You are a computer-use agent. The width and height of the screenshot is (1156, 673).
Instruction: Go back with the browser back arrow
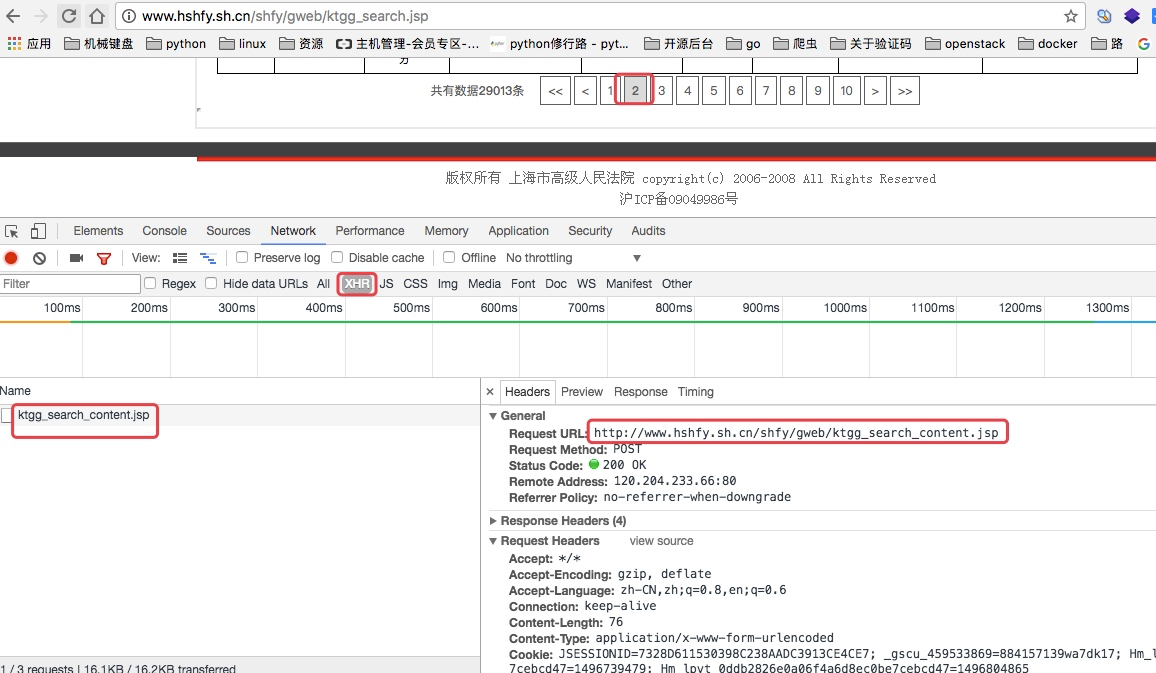pyautogui.click(x=13, y=15)
